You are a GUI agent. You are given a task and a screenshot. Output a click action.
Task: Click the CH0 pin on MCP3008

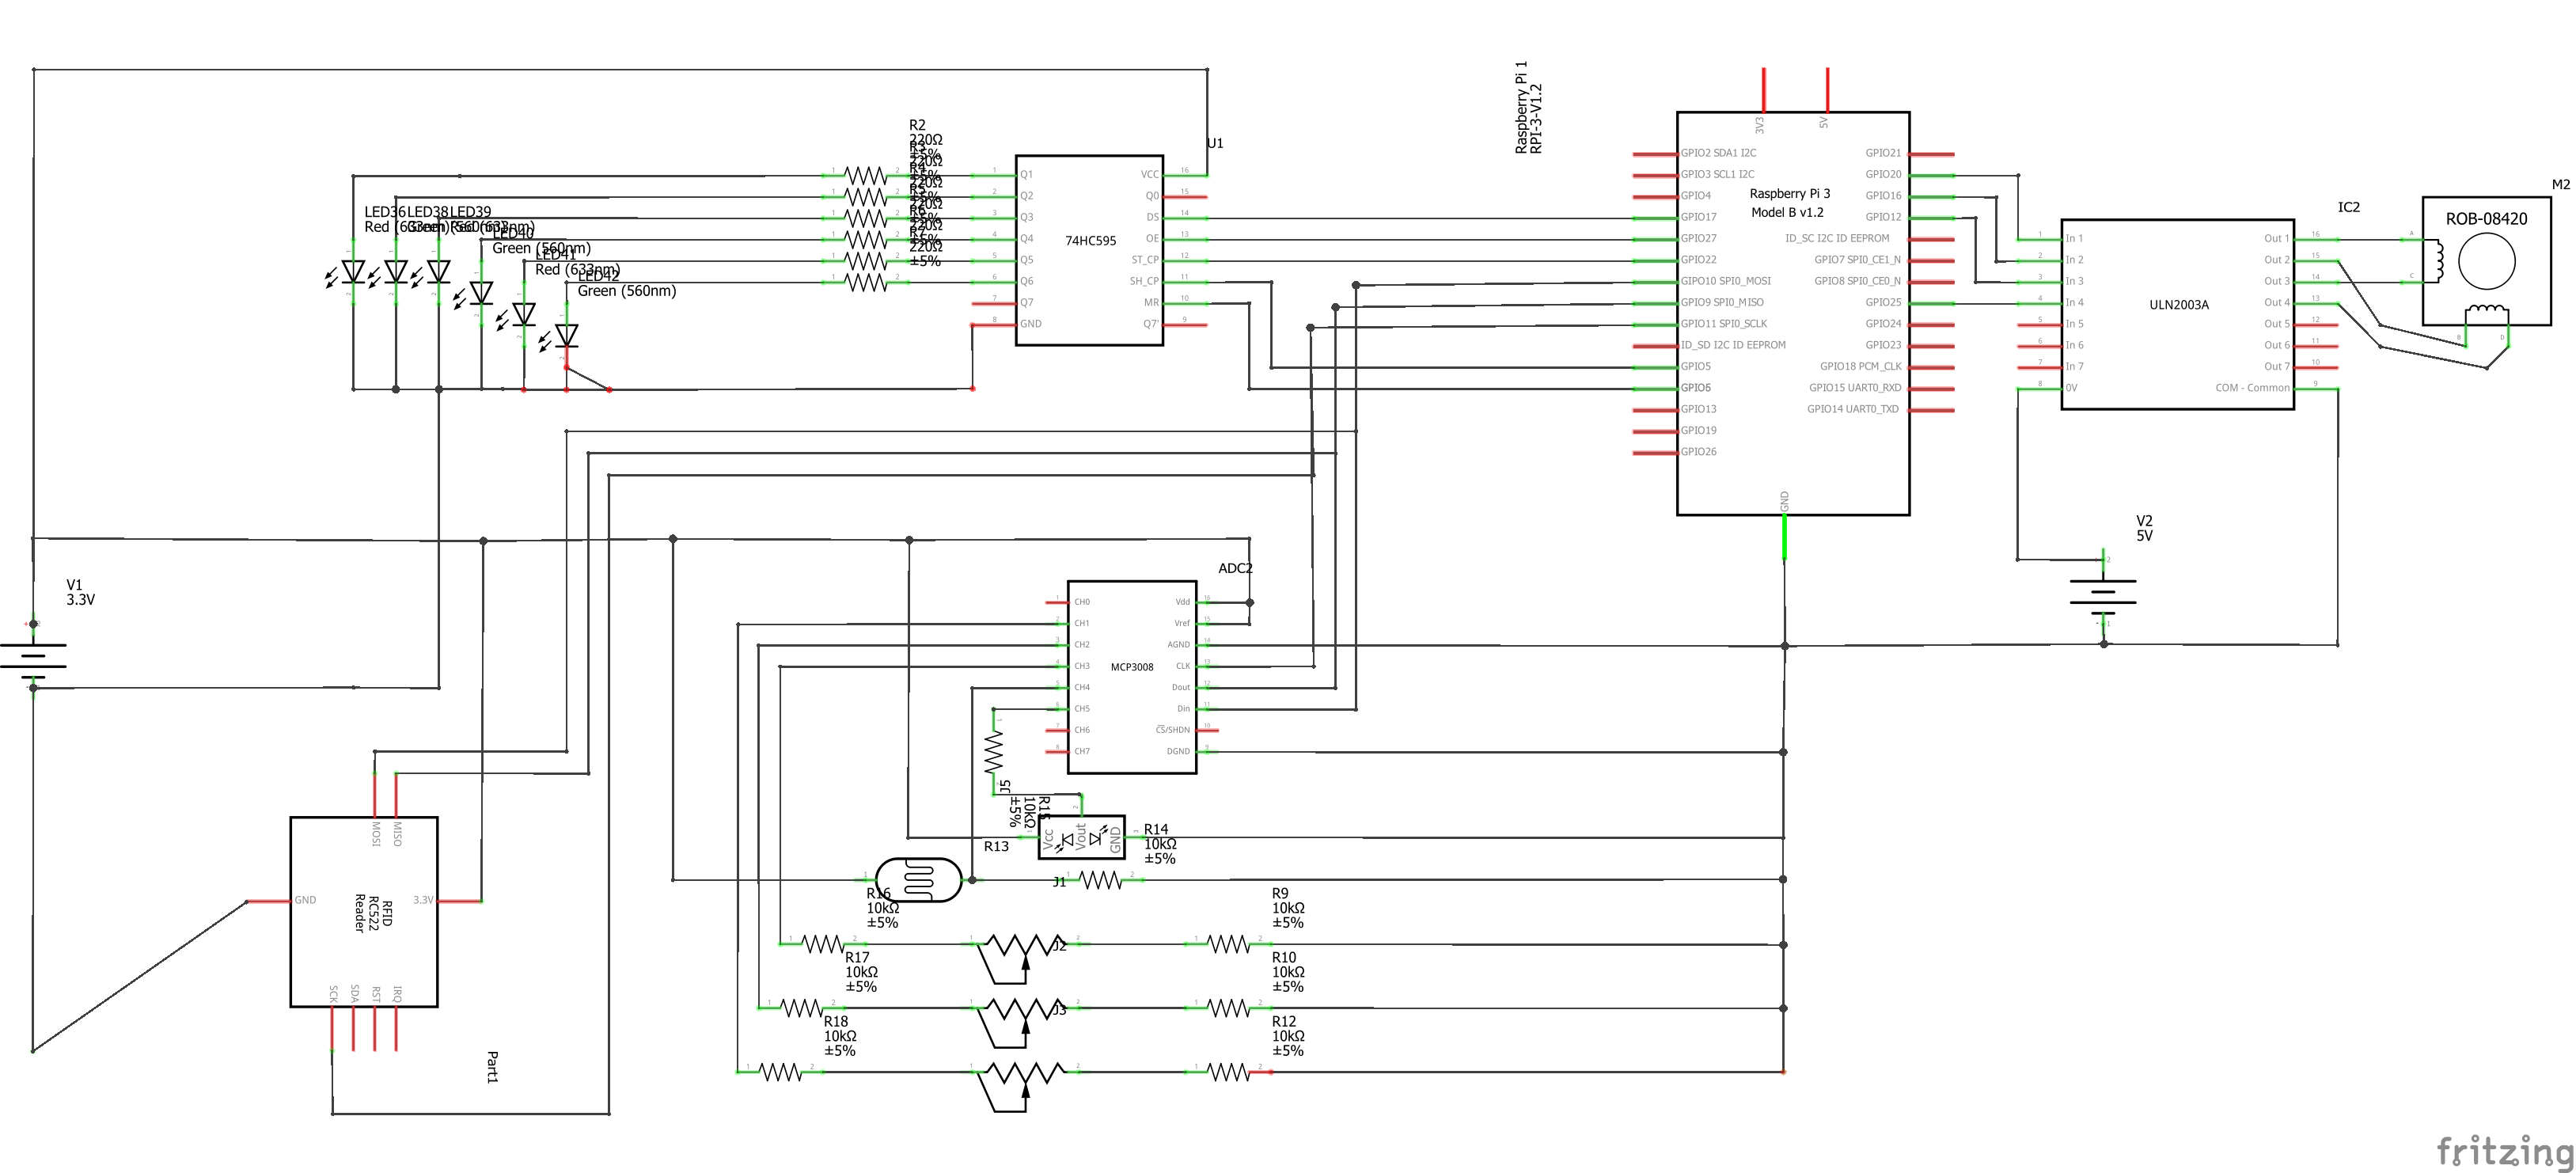(1082, 602)
